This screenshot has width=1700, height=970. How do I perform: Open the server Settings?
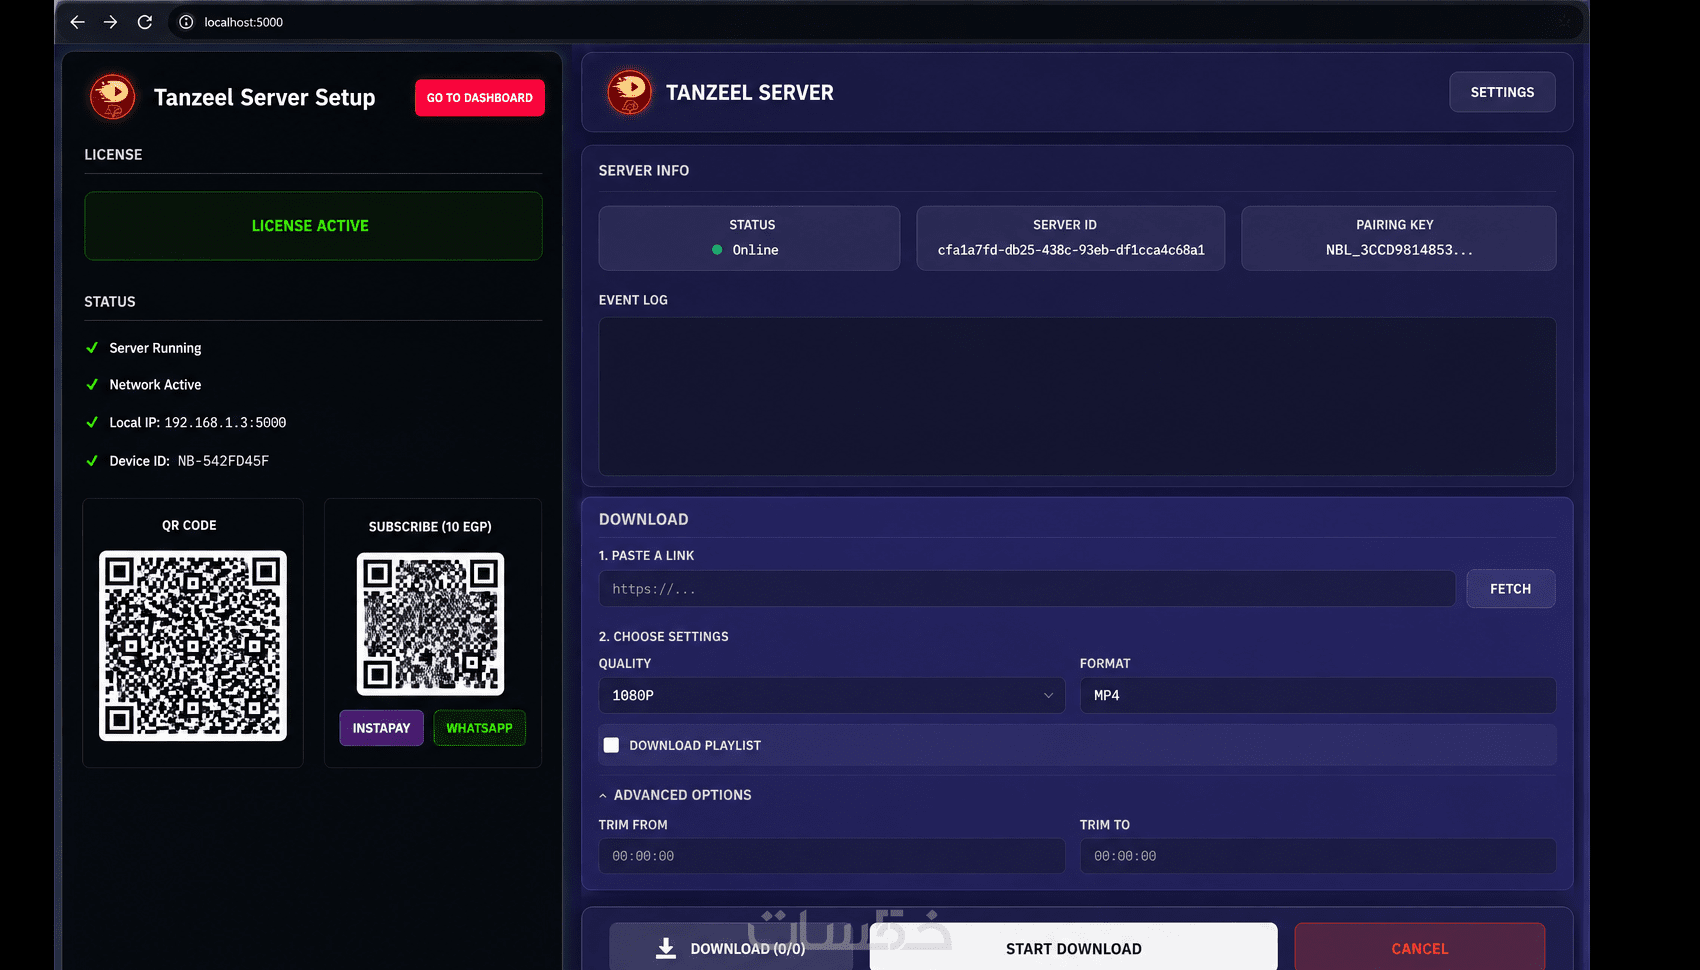tap(1502, 92)
